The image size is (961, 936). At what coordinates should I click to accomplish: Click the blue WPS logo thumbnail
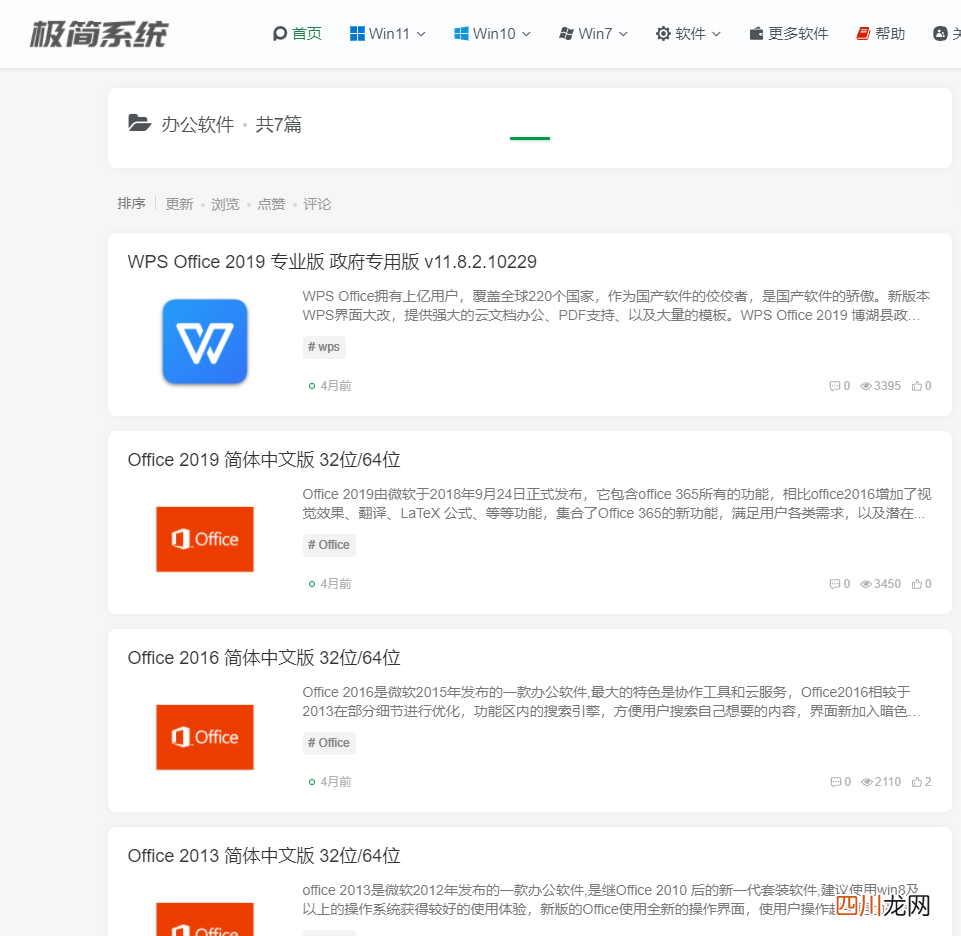click(205, 341)
